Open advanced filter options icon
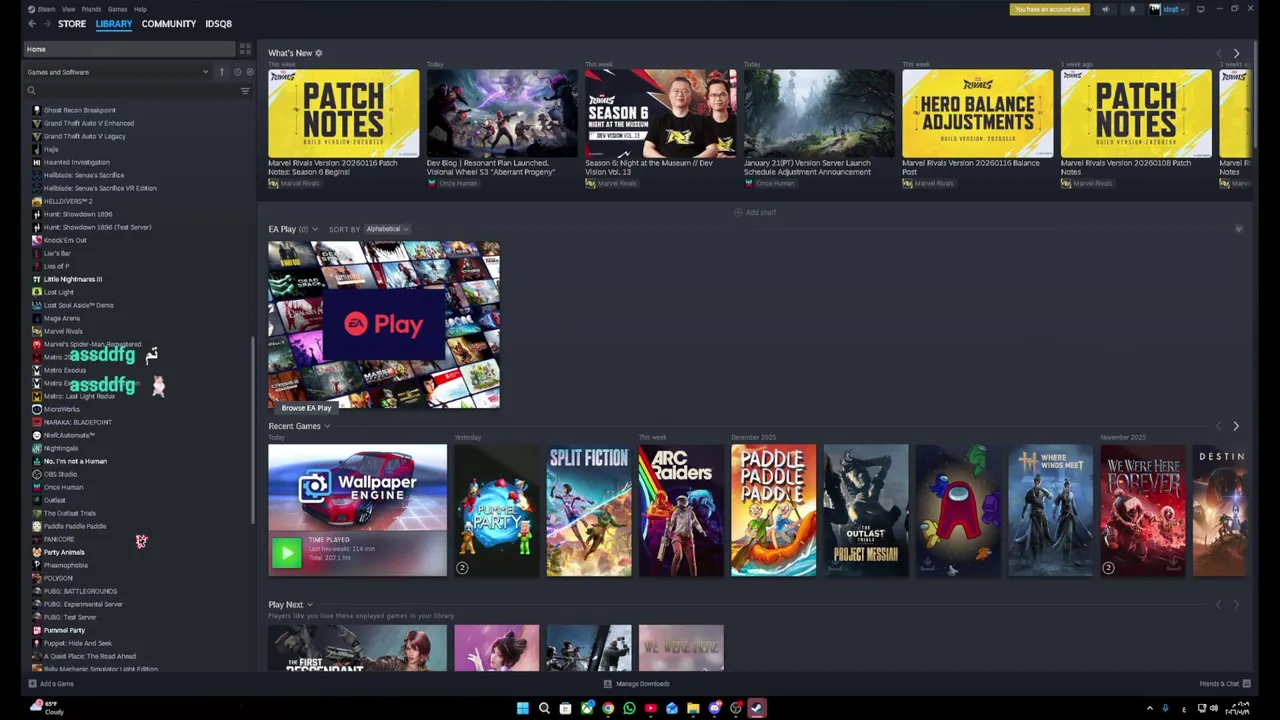This screenshot has height=720, width=1280. click(x=245, y=91)
